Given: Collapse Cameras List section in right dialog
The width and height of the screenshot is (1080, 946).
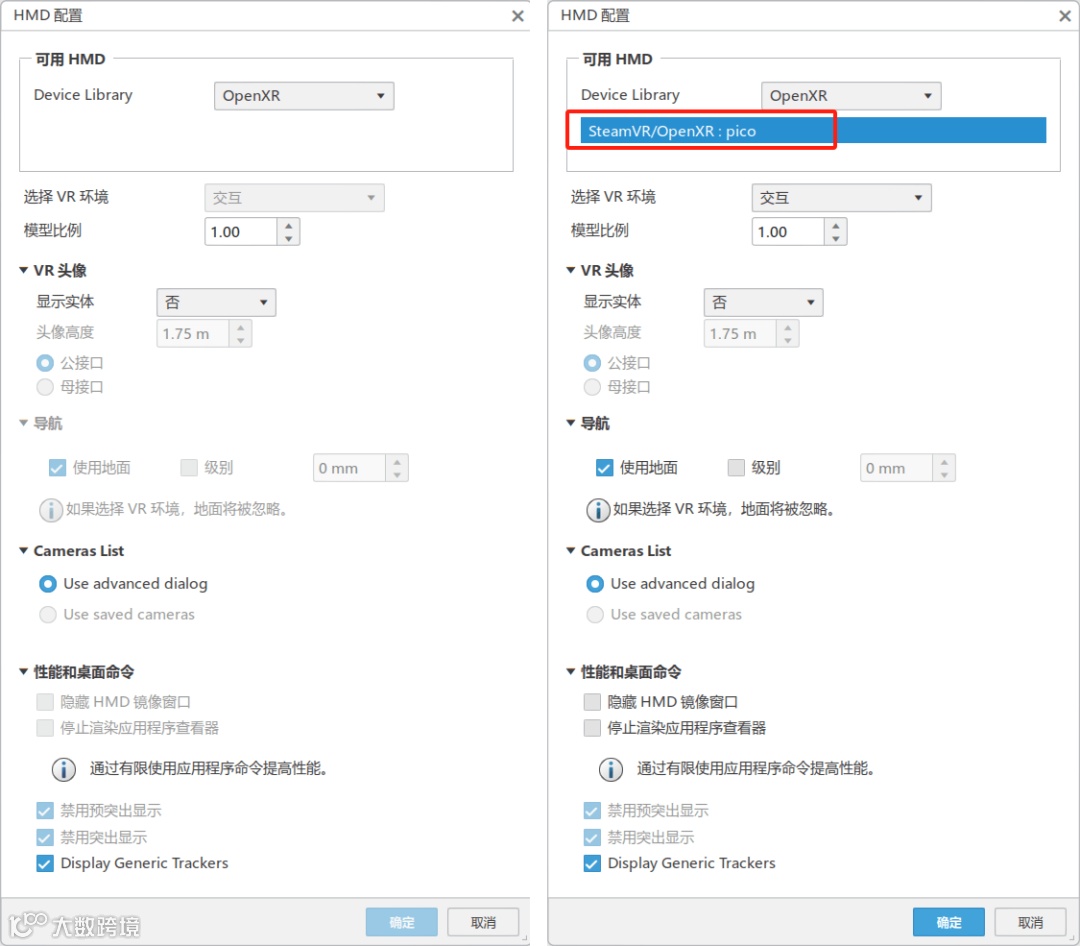Looking at the screenshot, I should (x=570, y=551).
